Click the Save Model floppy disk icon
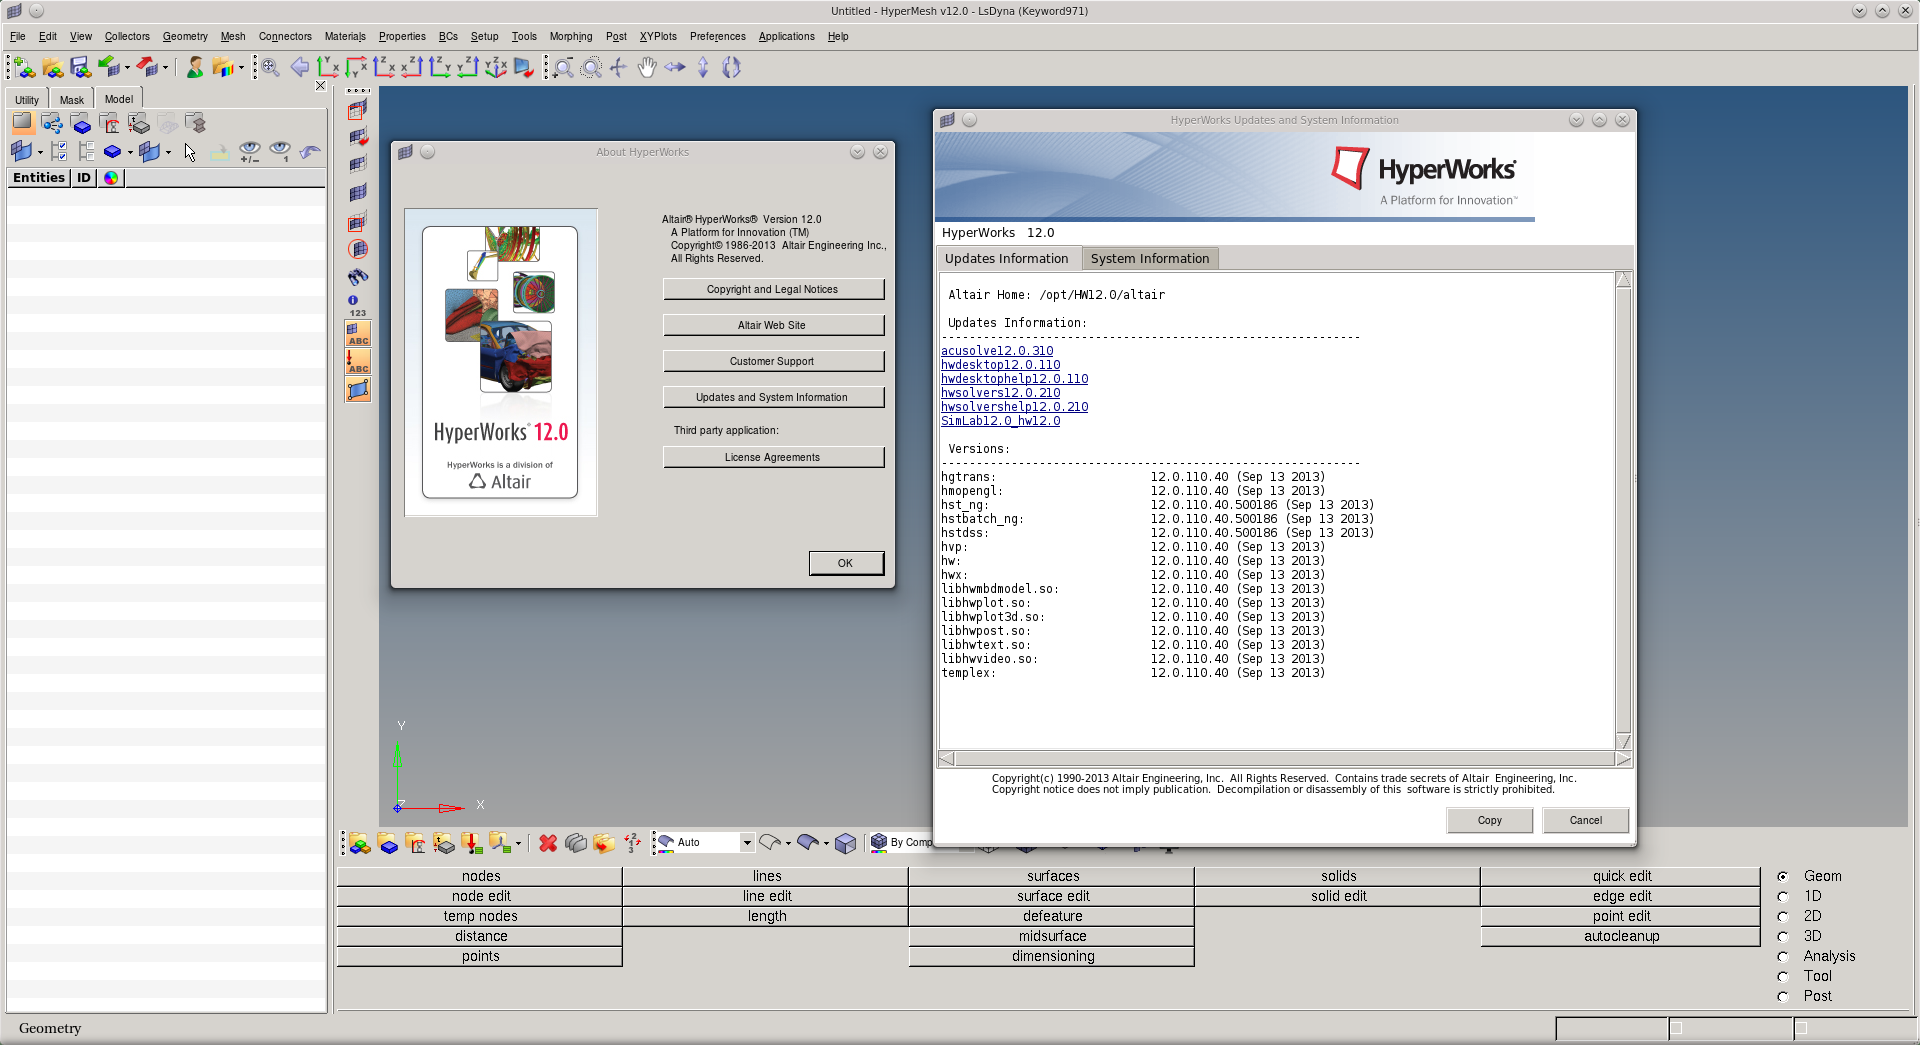Screen dimensions: 1920x1045 (81, 67)
